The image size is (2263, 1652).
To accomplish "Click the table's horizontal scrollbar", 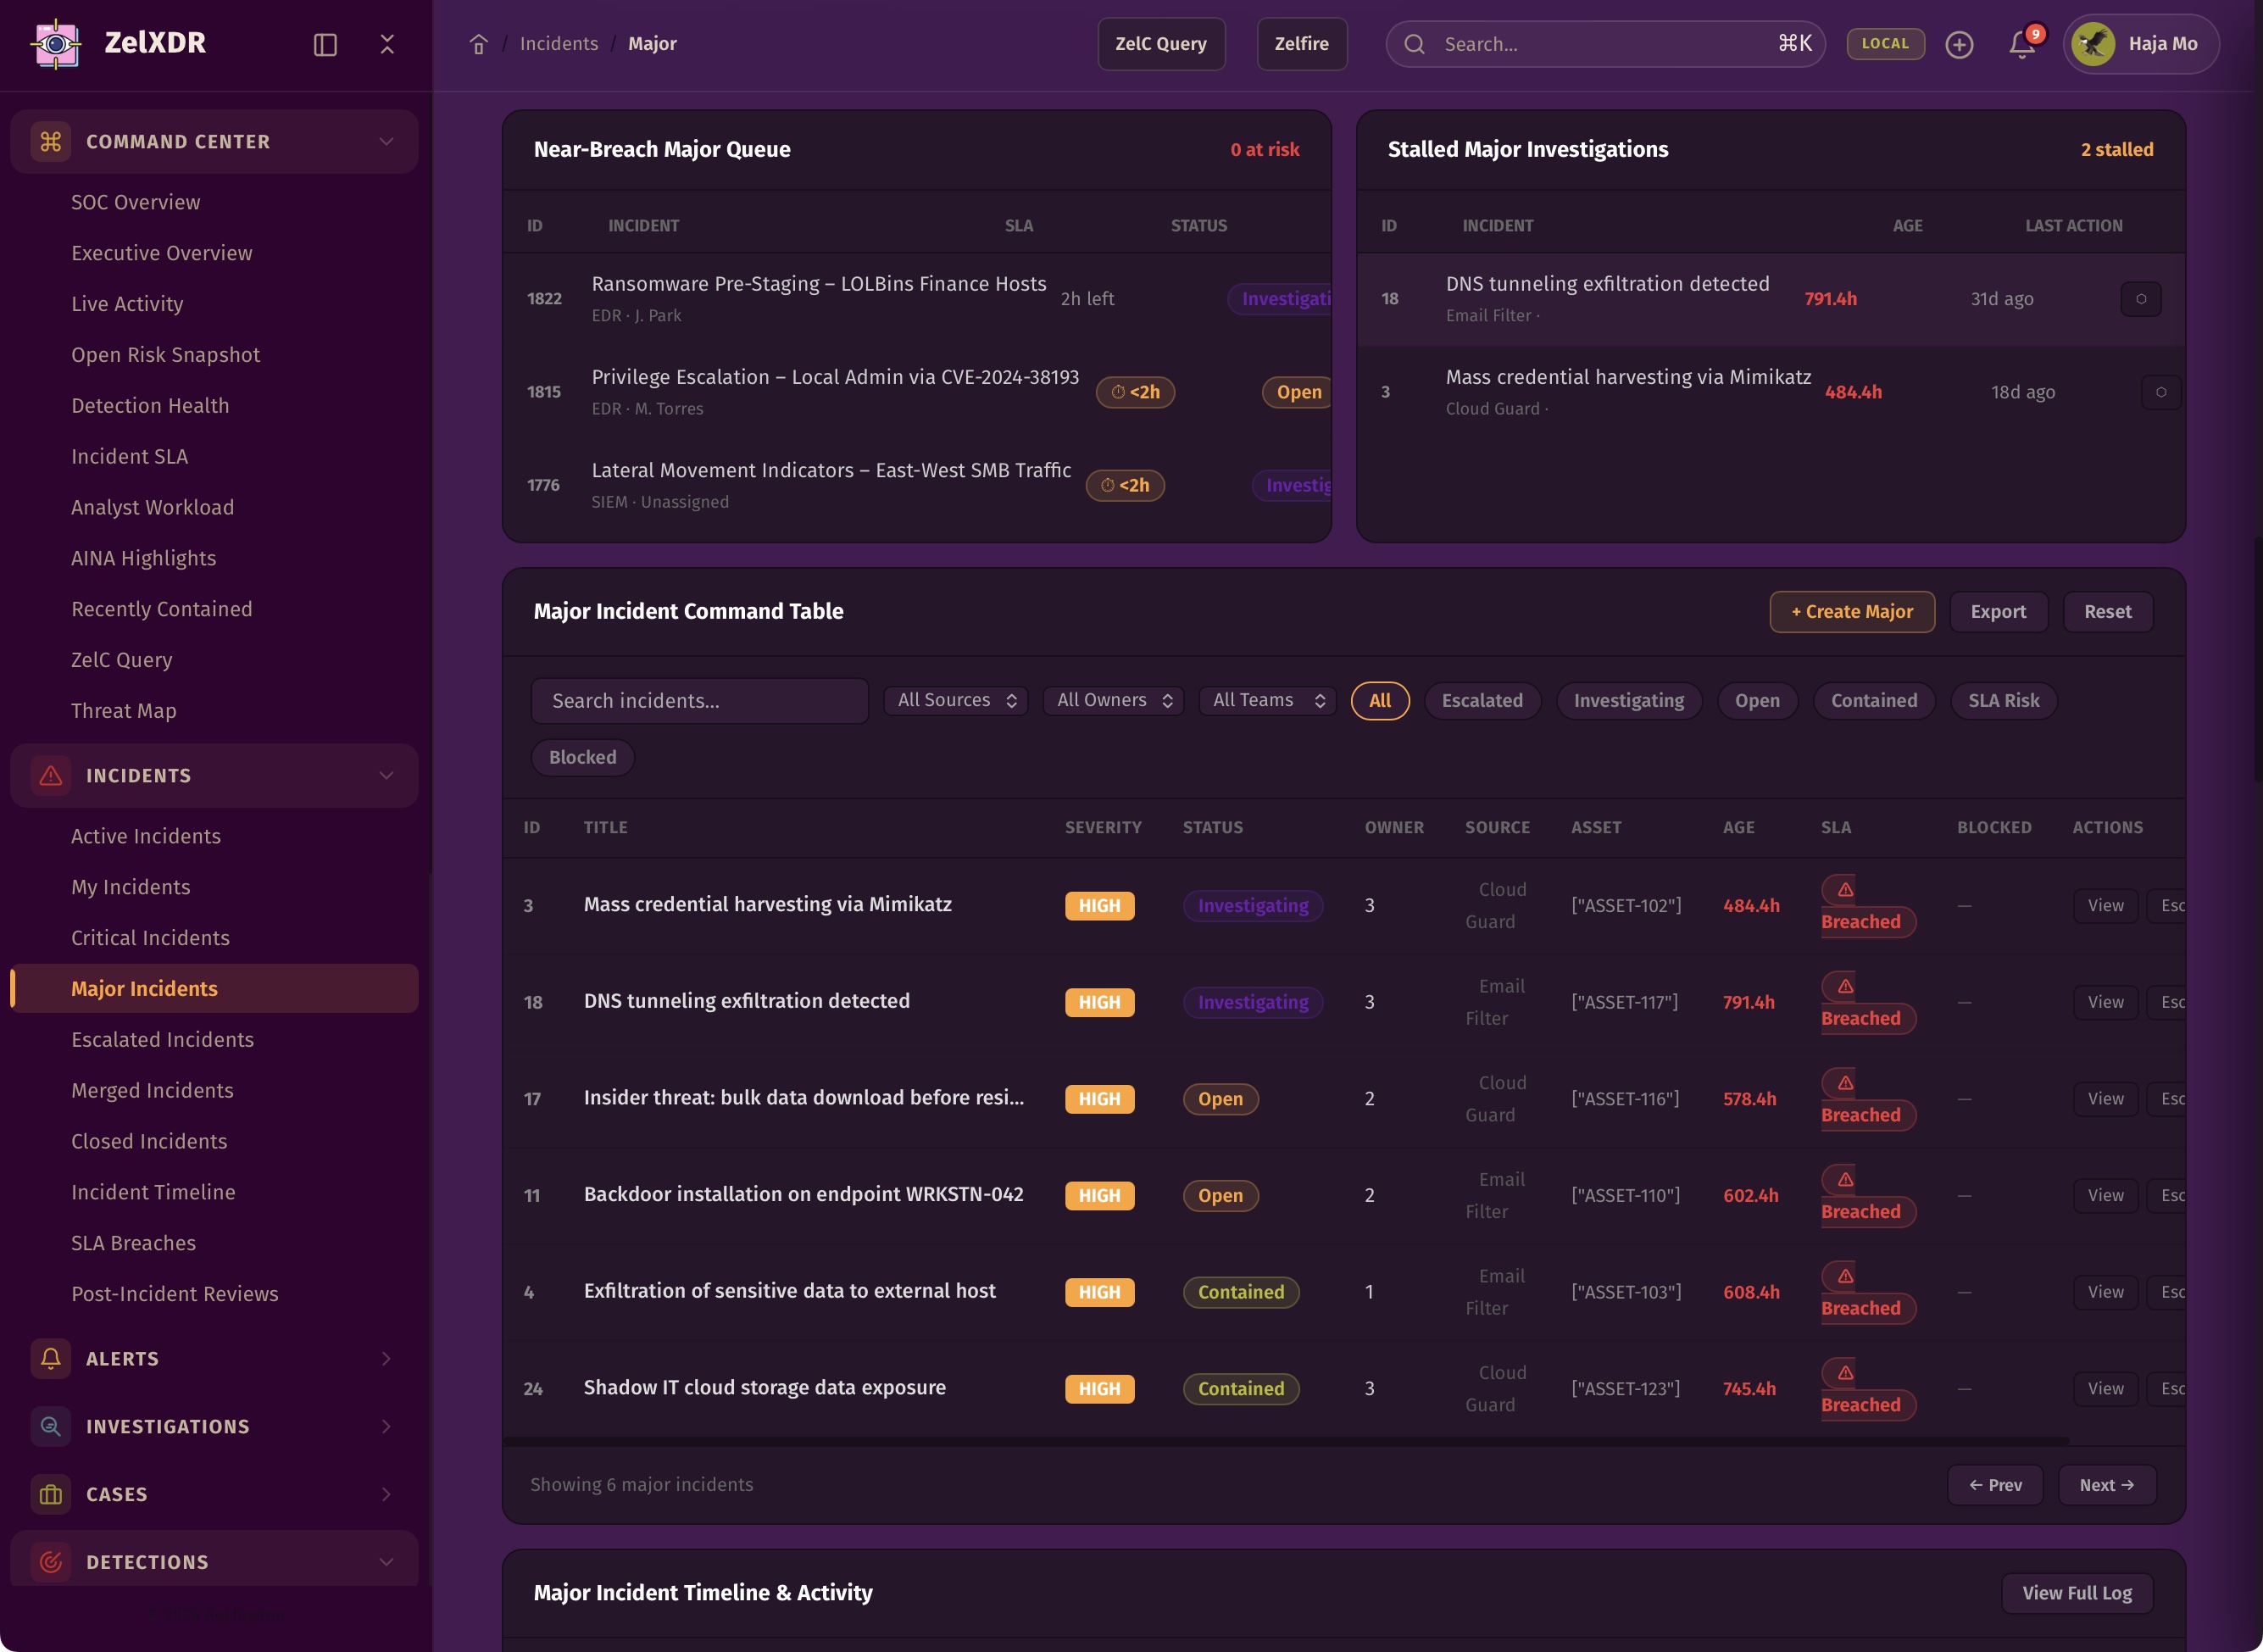I will click(x=1285, y=1442).
